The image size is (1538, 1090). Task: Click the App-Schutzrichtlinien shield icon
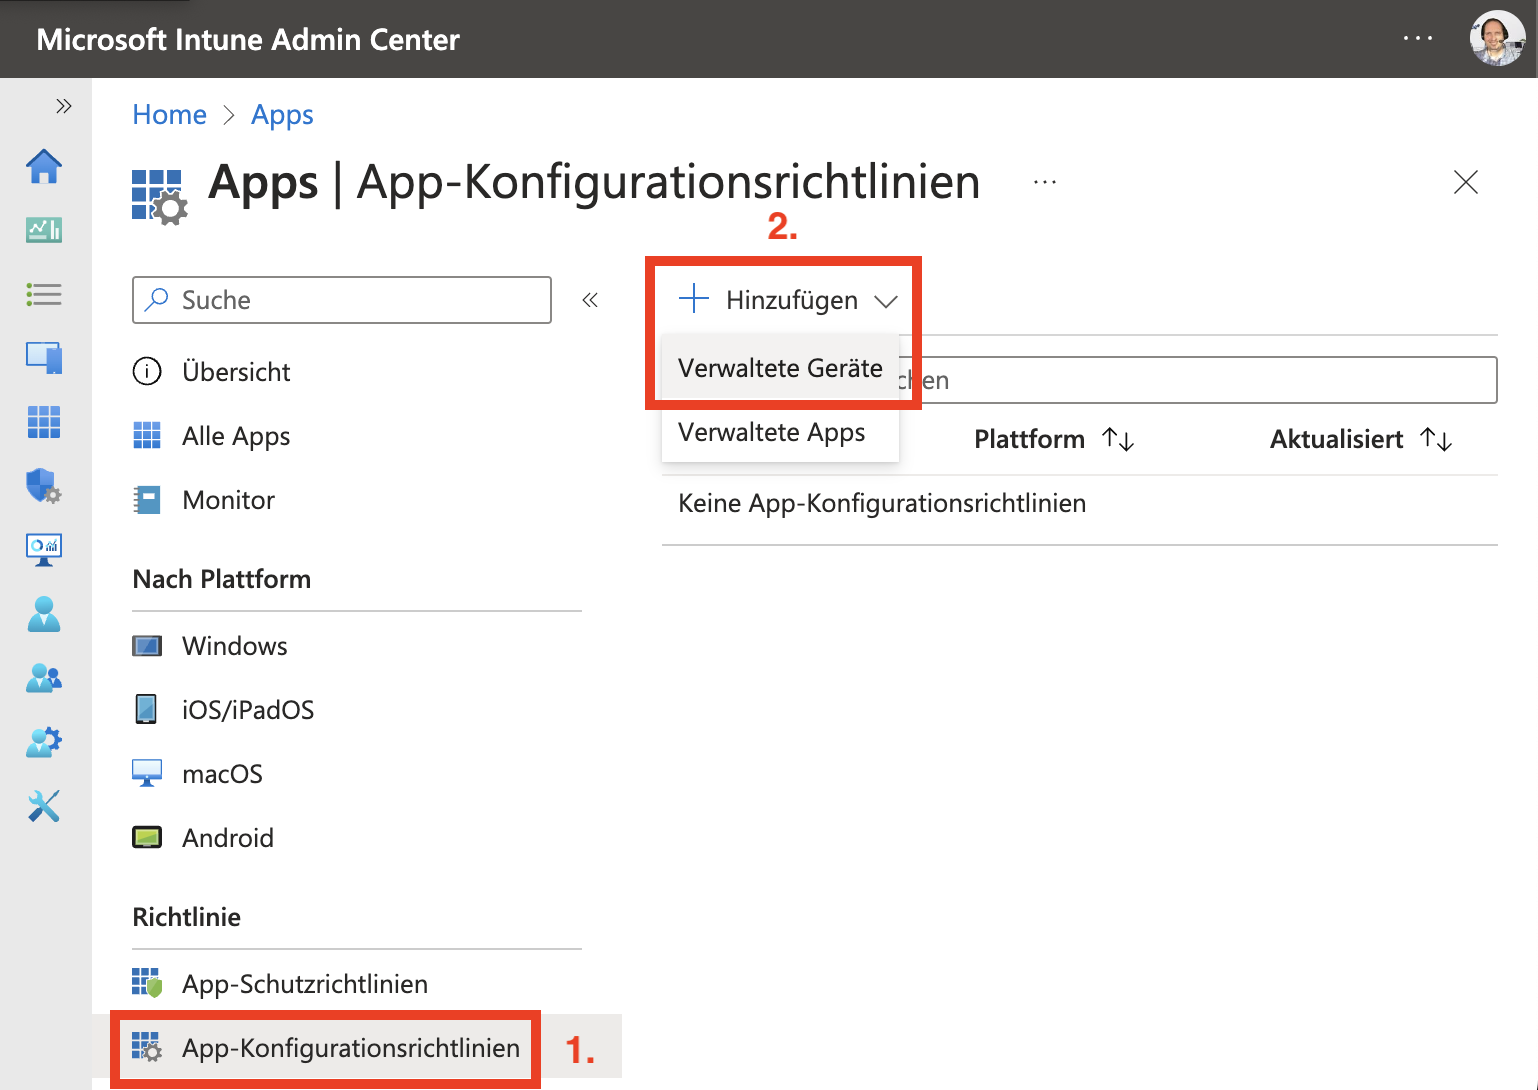[x=147, y=984]
